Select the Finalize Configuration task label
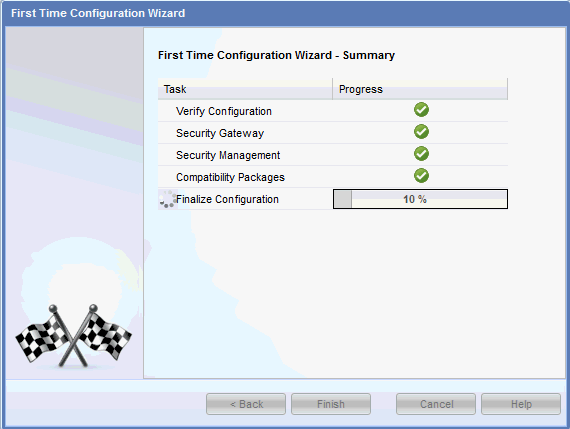This screenshot has height=429, width=570. tap(227, 199)
